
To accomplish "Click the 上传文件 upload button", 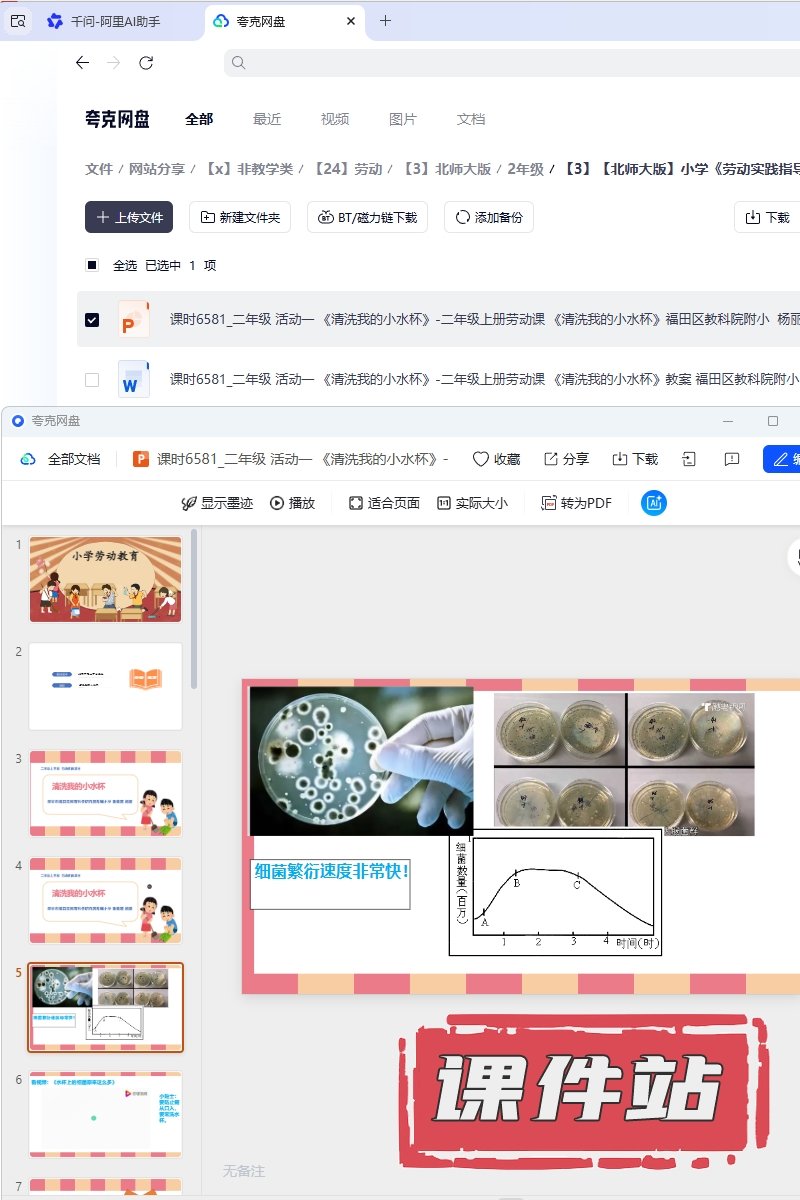I will click(129, 217).
